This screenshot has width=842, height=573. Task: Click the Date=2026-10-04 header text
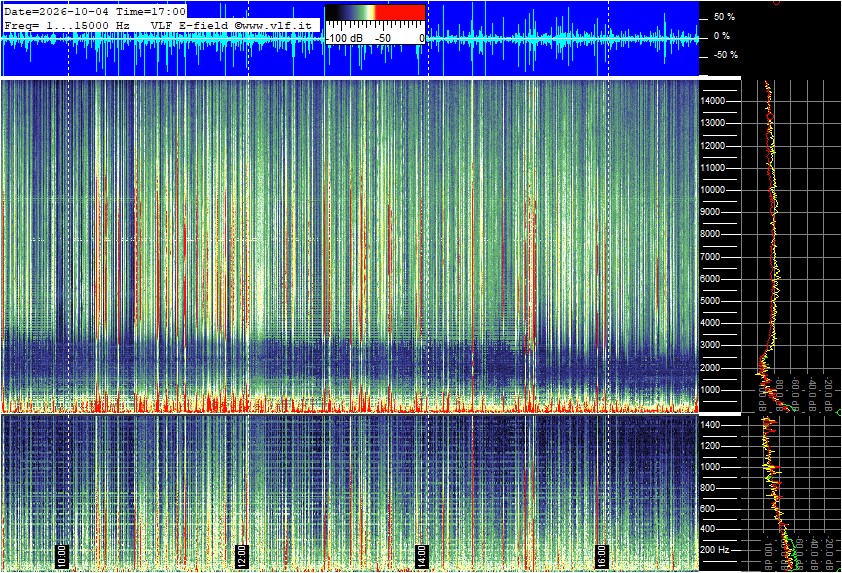pos(56,11)
